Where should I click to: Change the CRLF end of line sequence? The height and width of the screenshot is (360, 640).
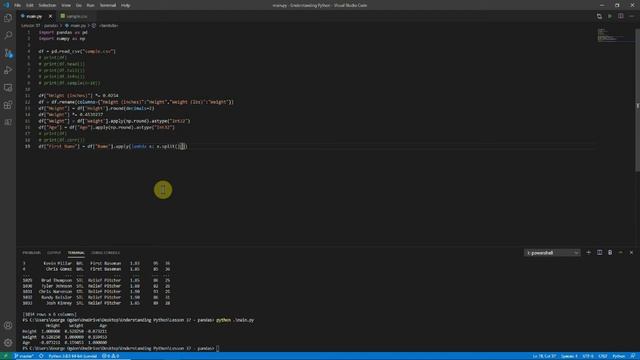pos(603,356)
